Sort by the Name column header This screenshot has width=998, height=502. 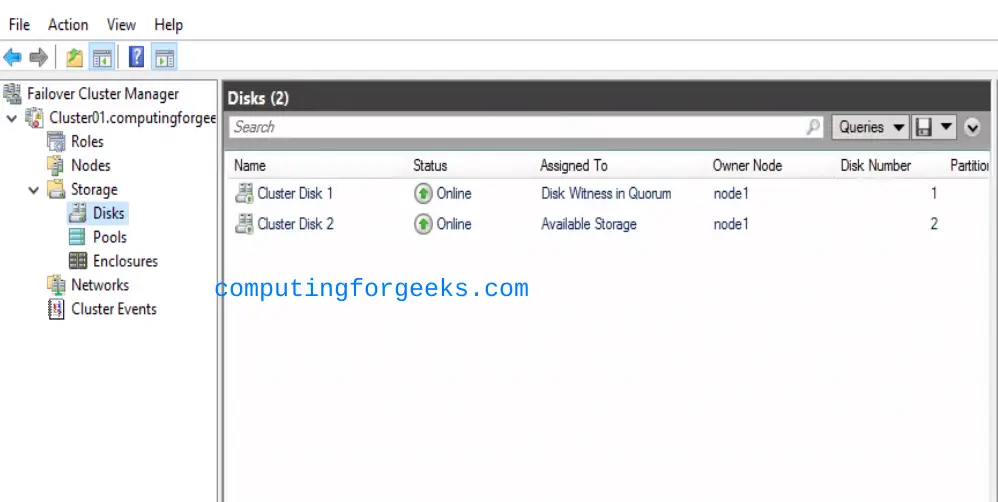coord(250,165)
